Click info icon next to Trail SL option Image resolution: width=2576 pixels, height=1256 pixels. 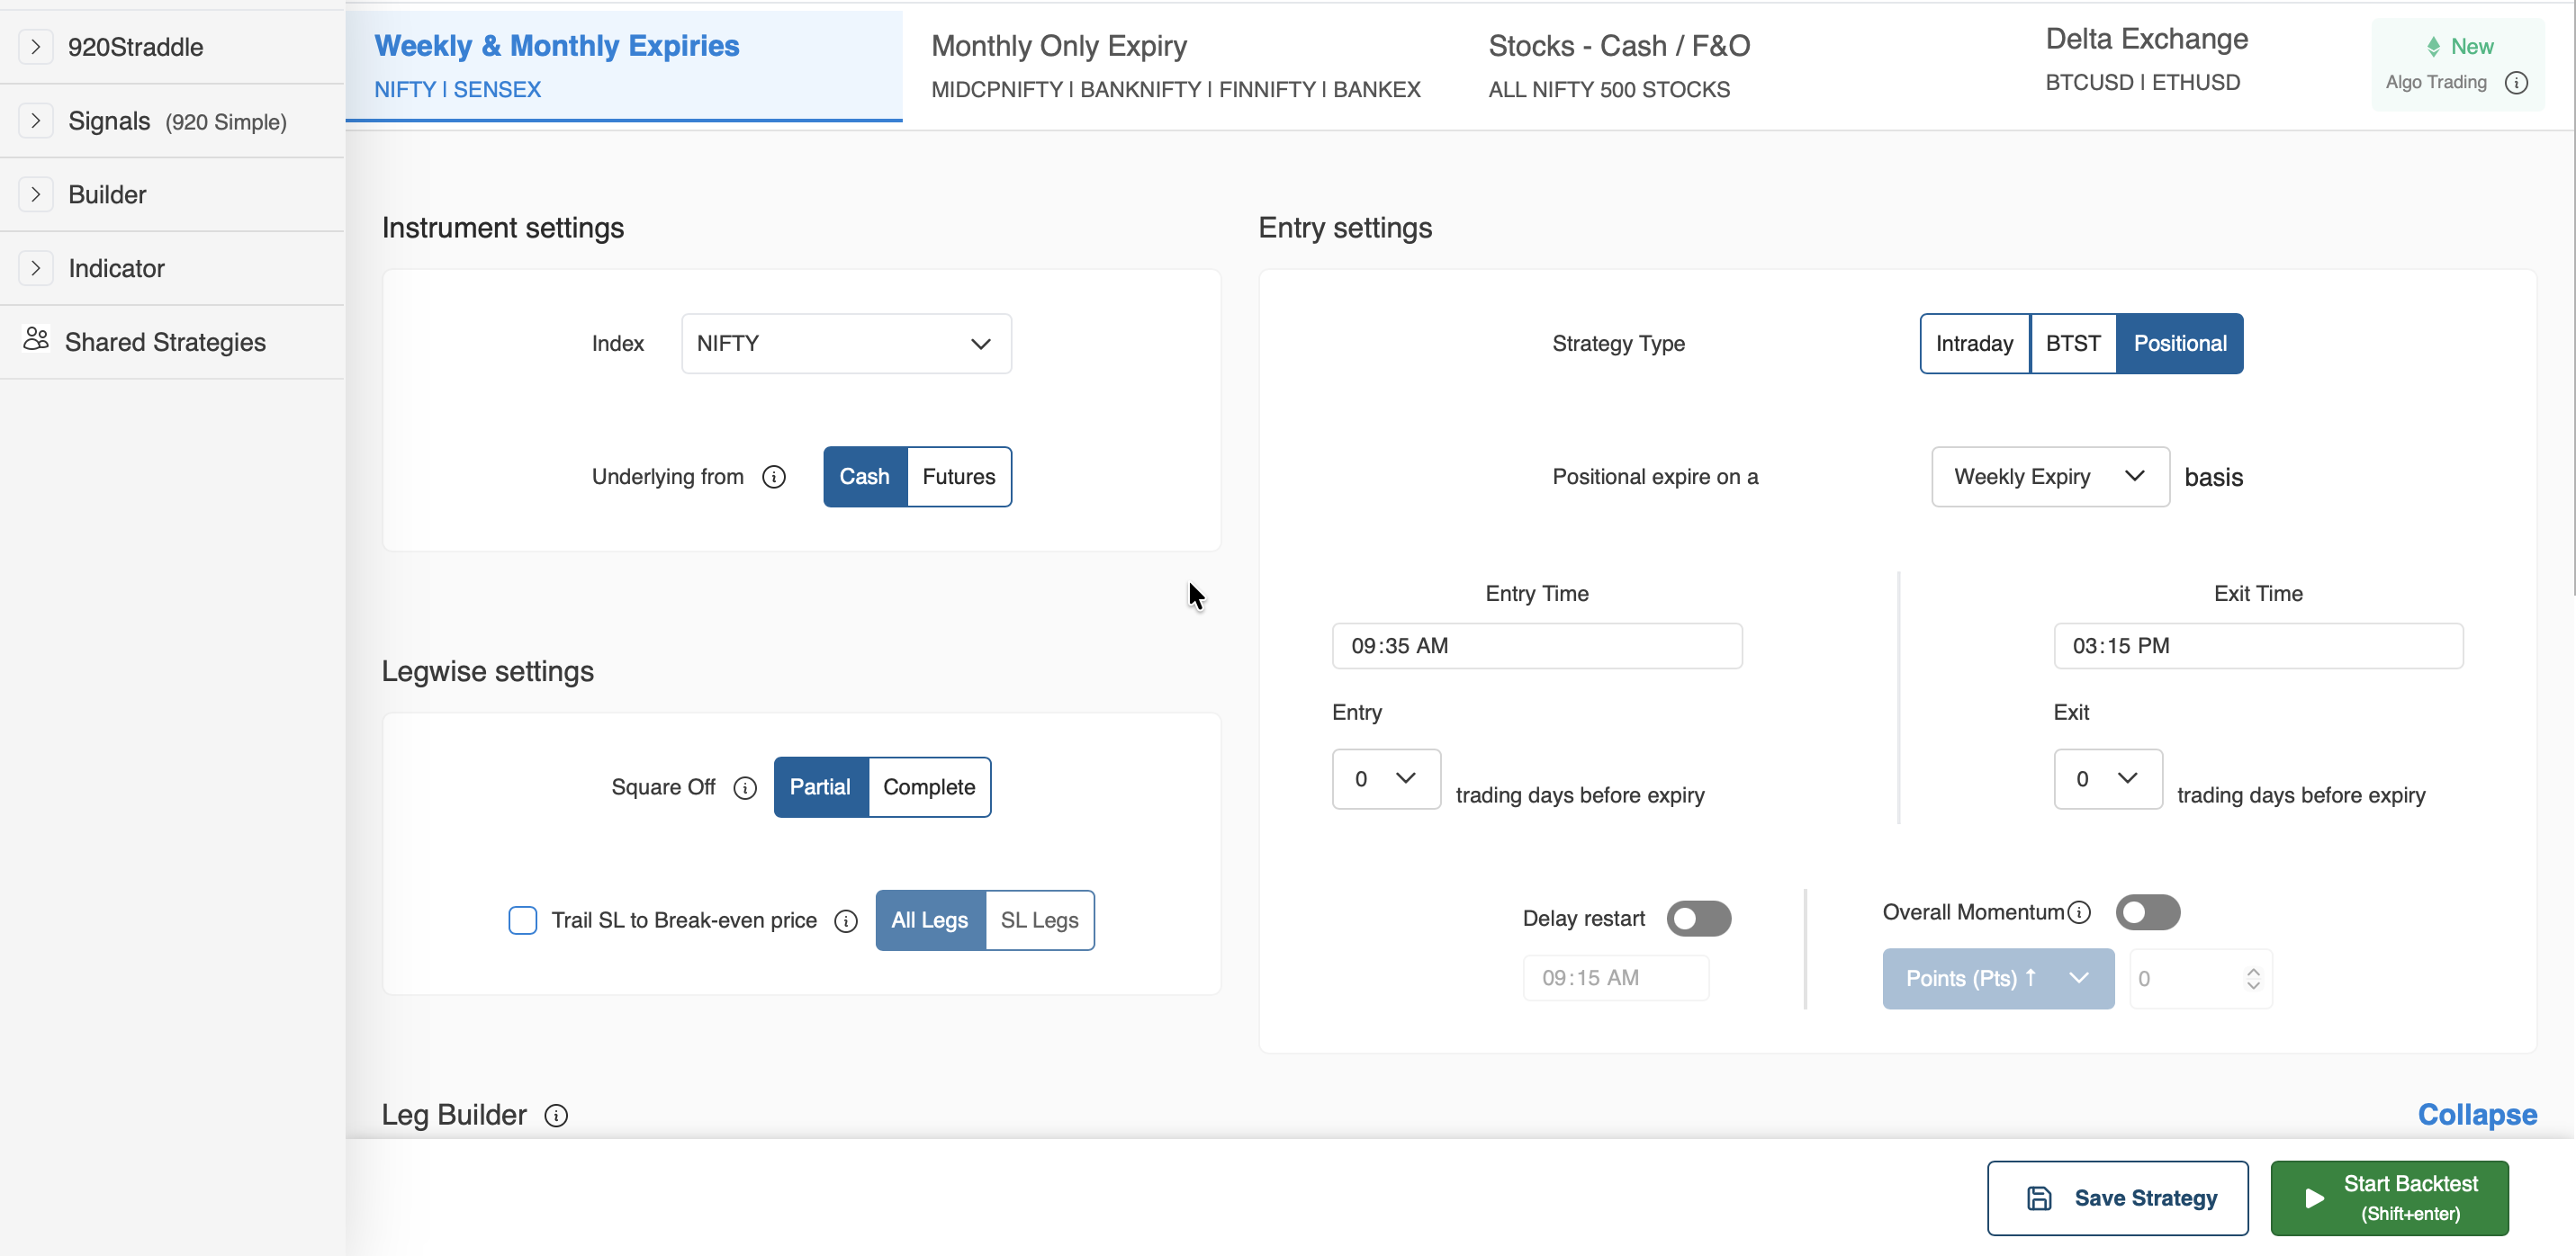click(x=846, y=921)
